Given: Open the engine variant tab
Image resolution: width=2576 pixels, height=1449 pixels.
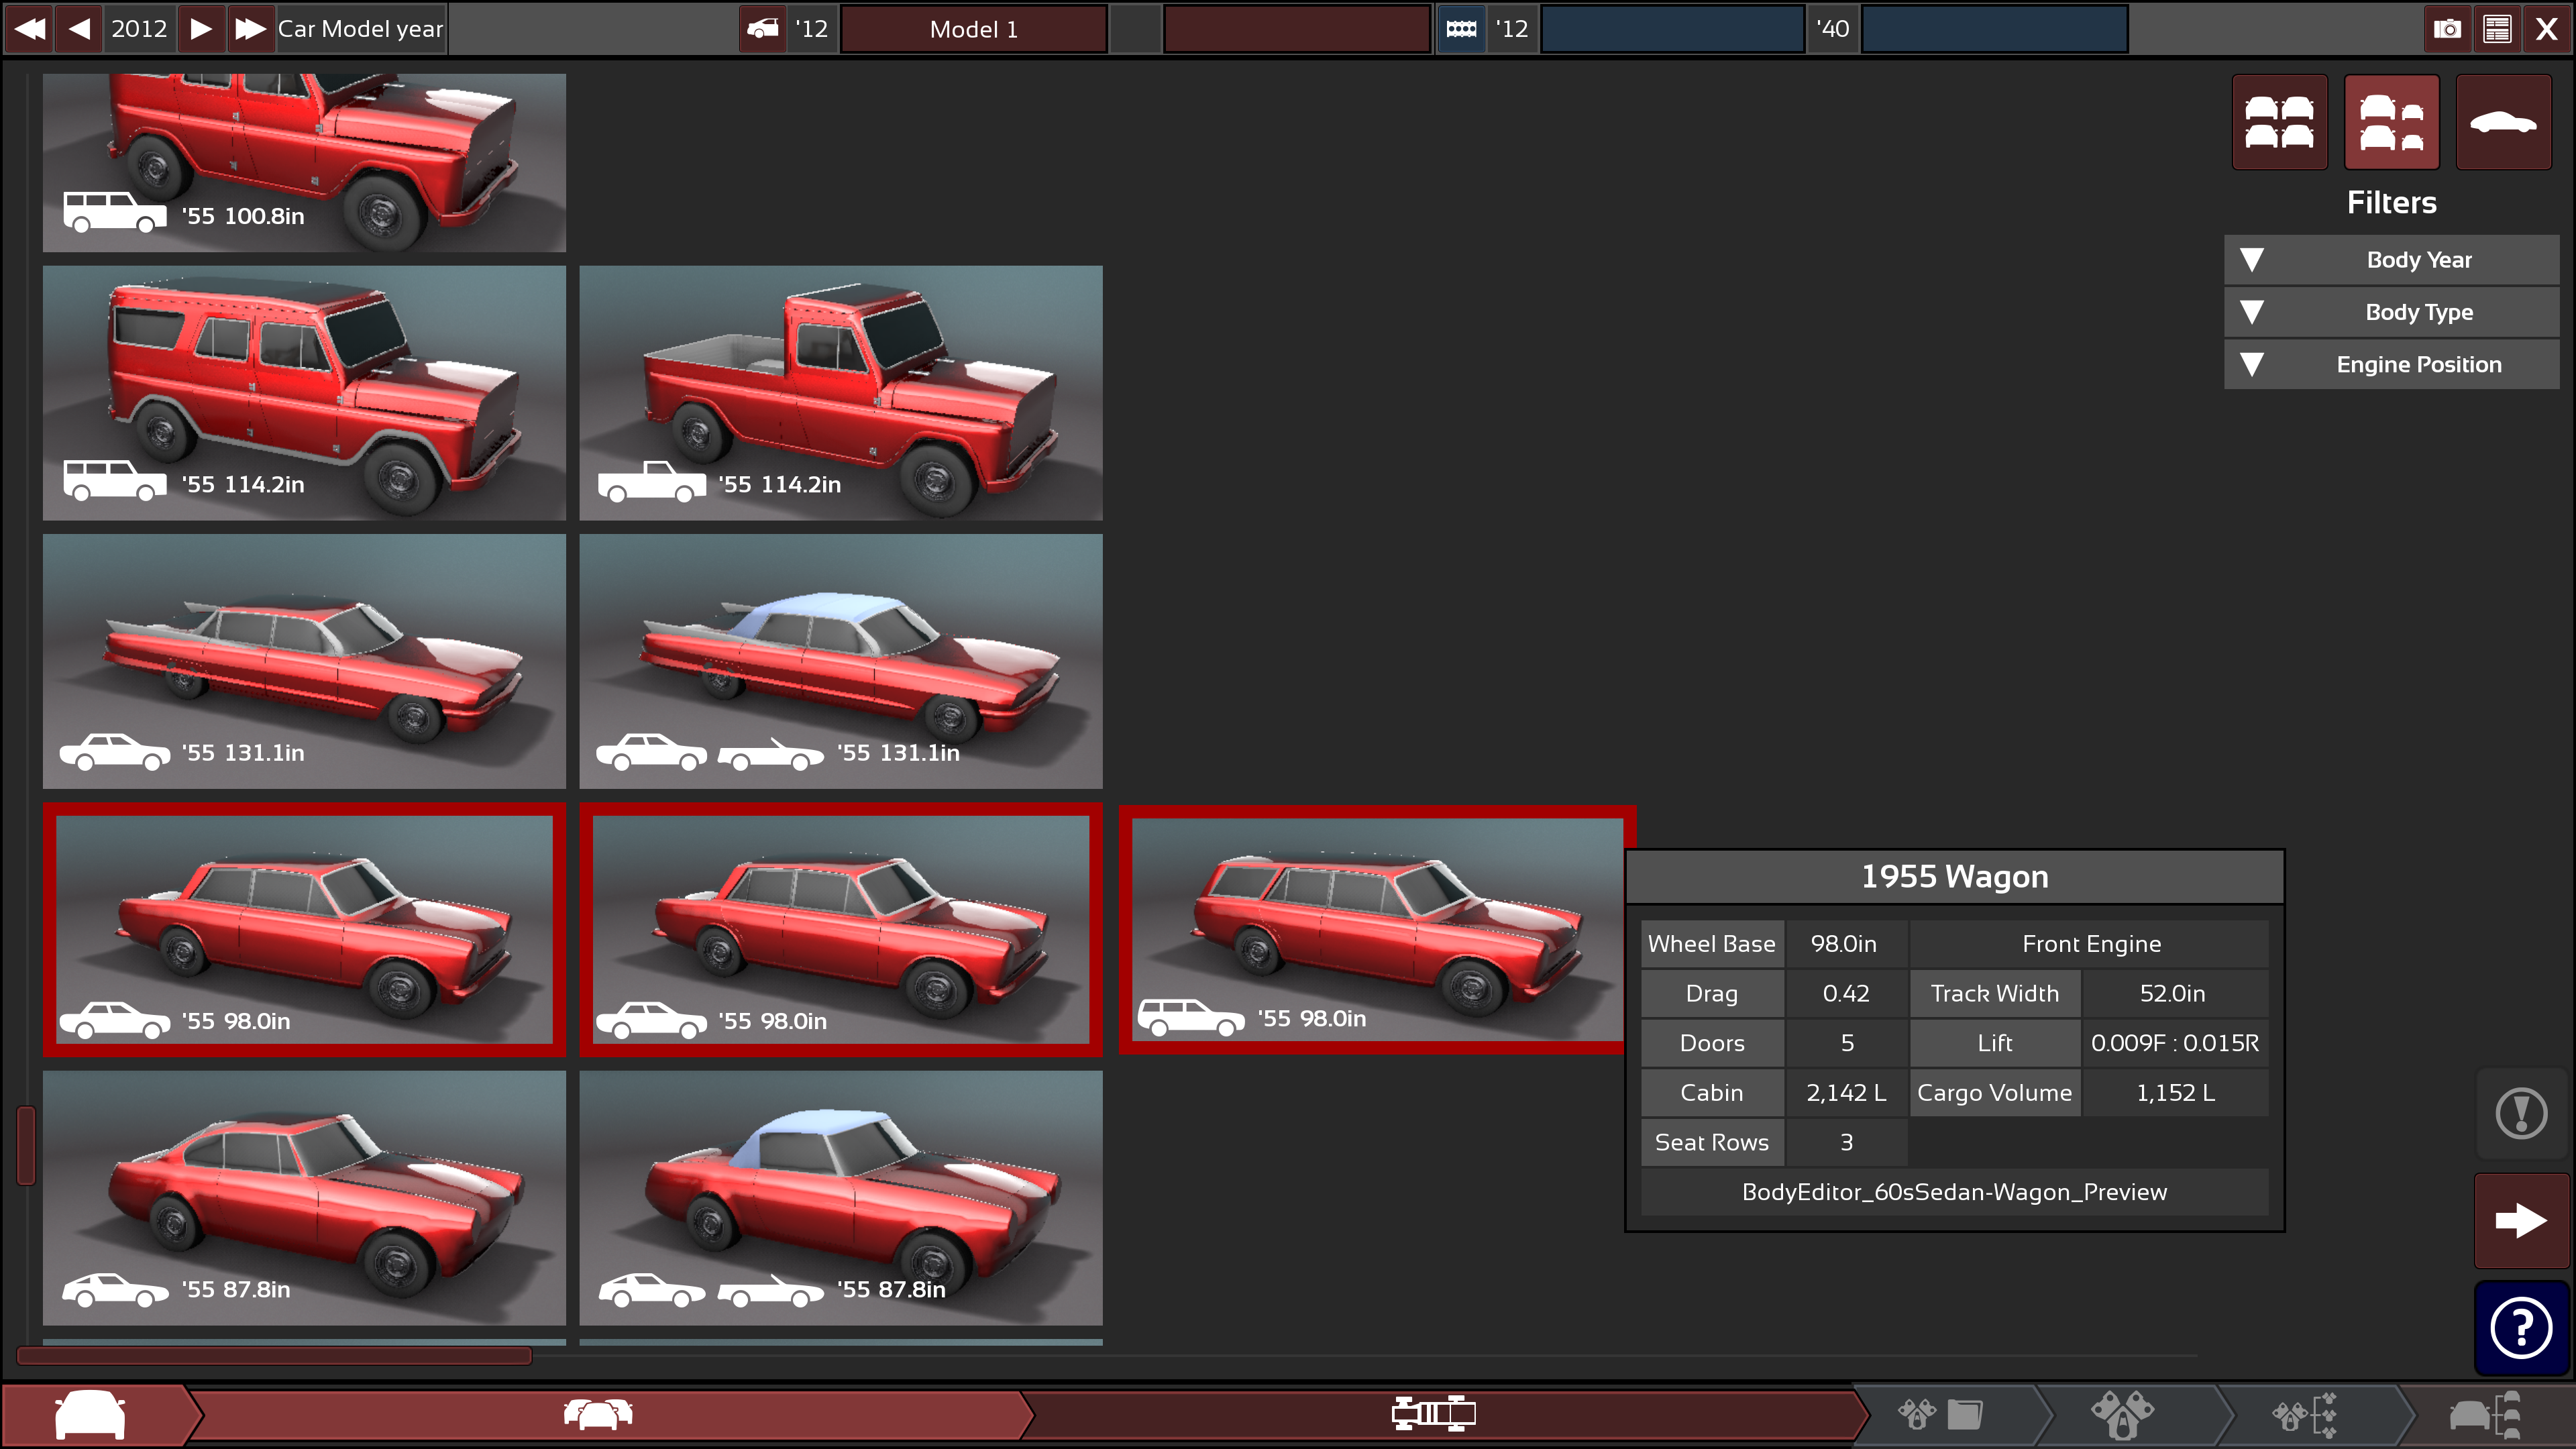Looking at the screenshot, I should coord(2122,1415).
